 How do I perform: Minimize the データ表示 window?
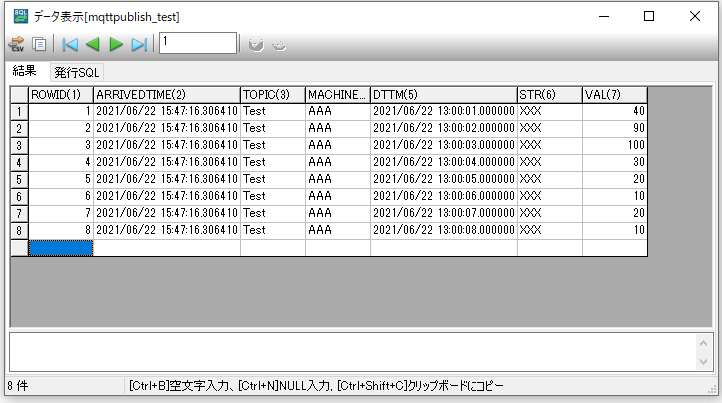pos(604,17)
